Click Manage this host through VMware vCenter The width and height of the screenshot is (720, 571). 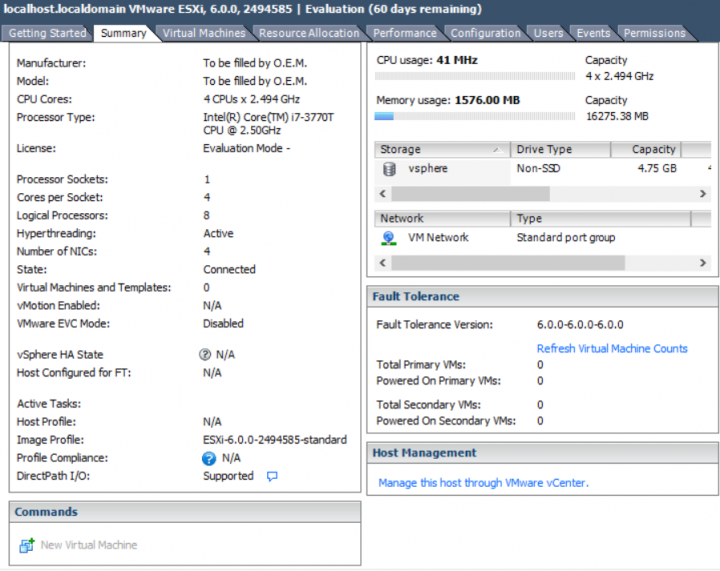tap(483, 483)
